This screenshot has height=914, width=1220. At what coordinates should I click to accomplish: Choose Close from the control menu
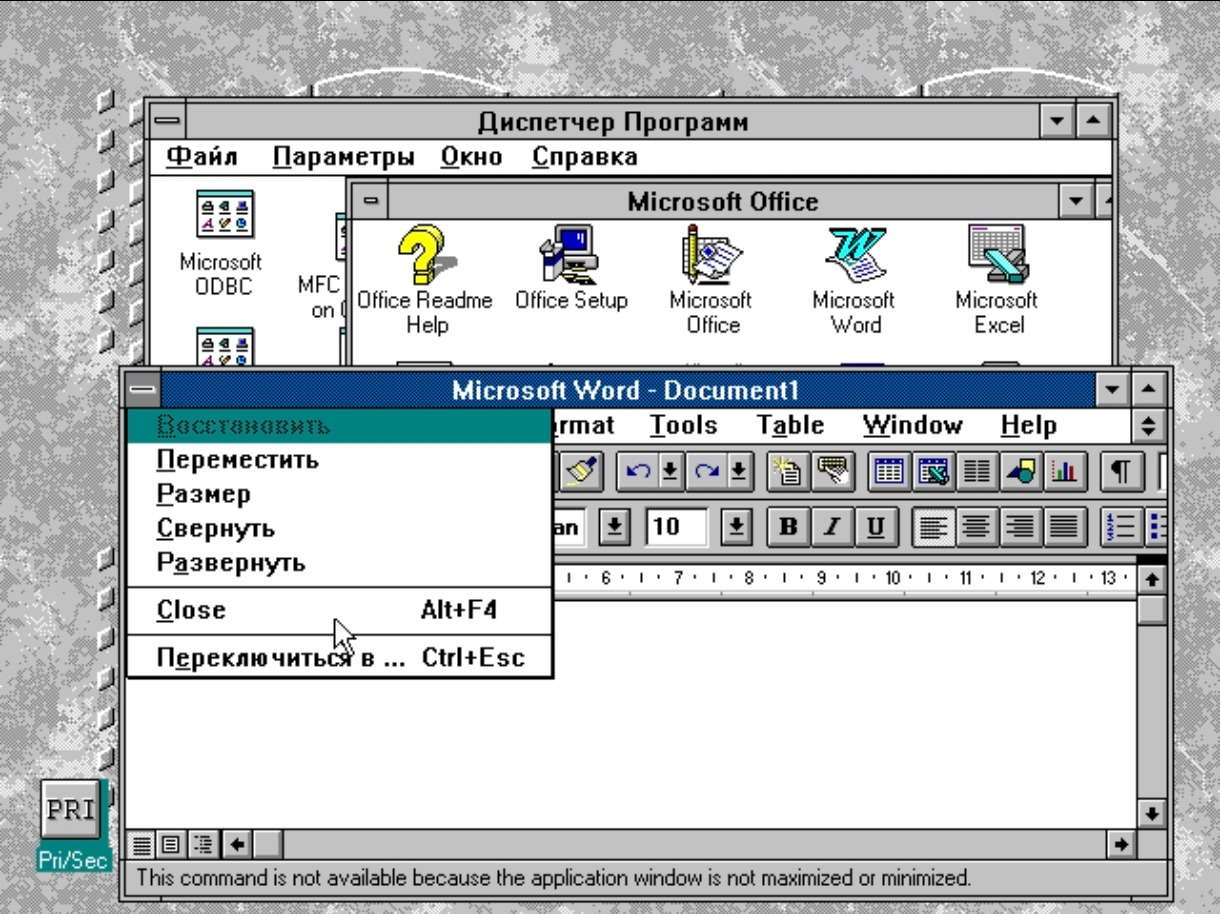(x=340, y=609)
